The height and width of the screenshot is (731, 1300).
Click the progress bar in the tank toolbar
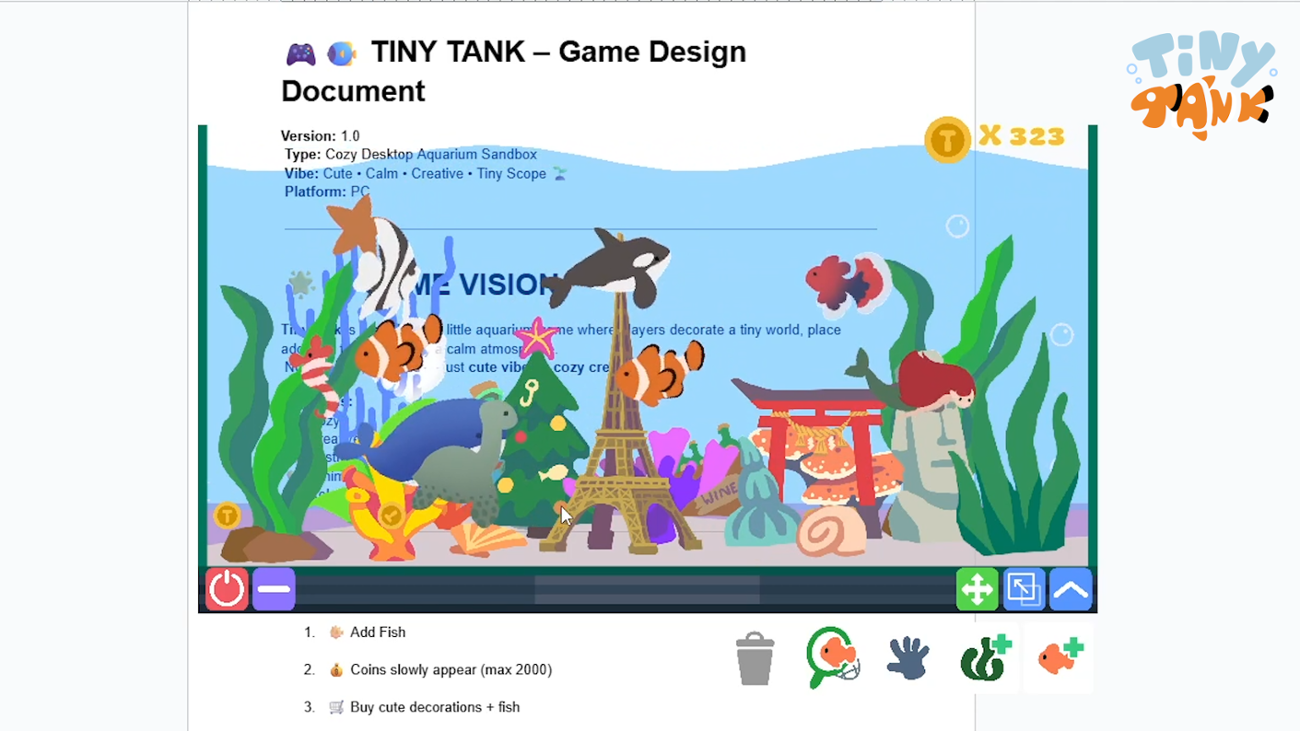pyautogui.click(x=645, y=589)
